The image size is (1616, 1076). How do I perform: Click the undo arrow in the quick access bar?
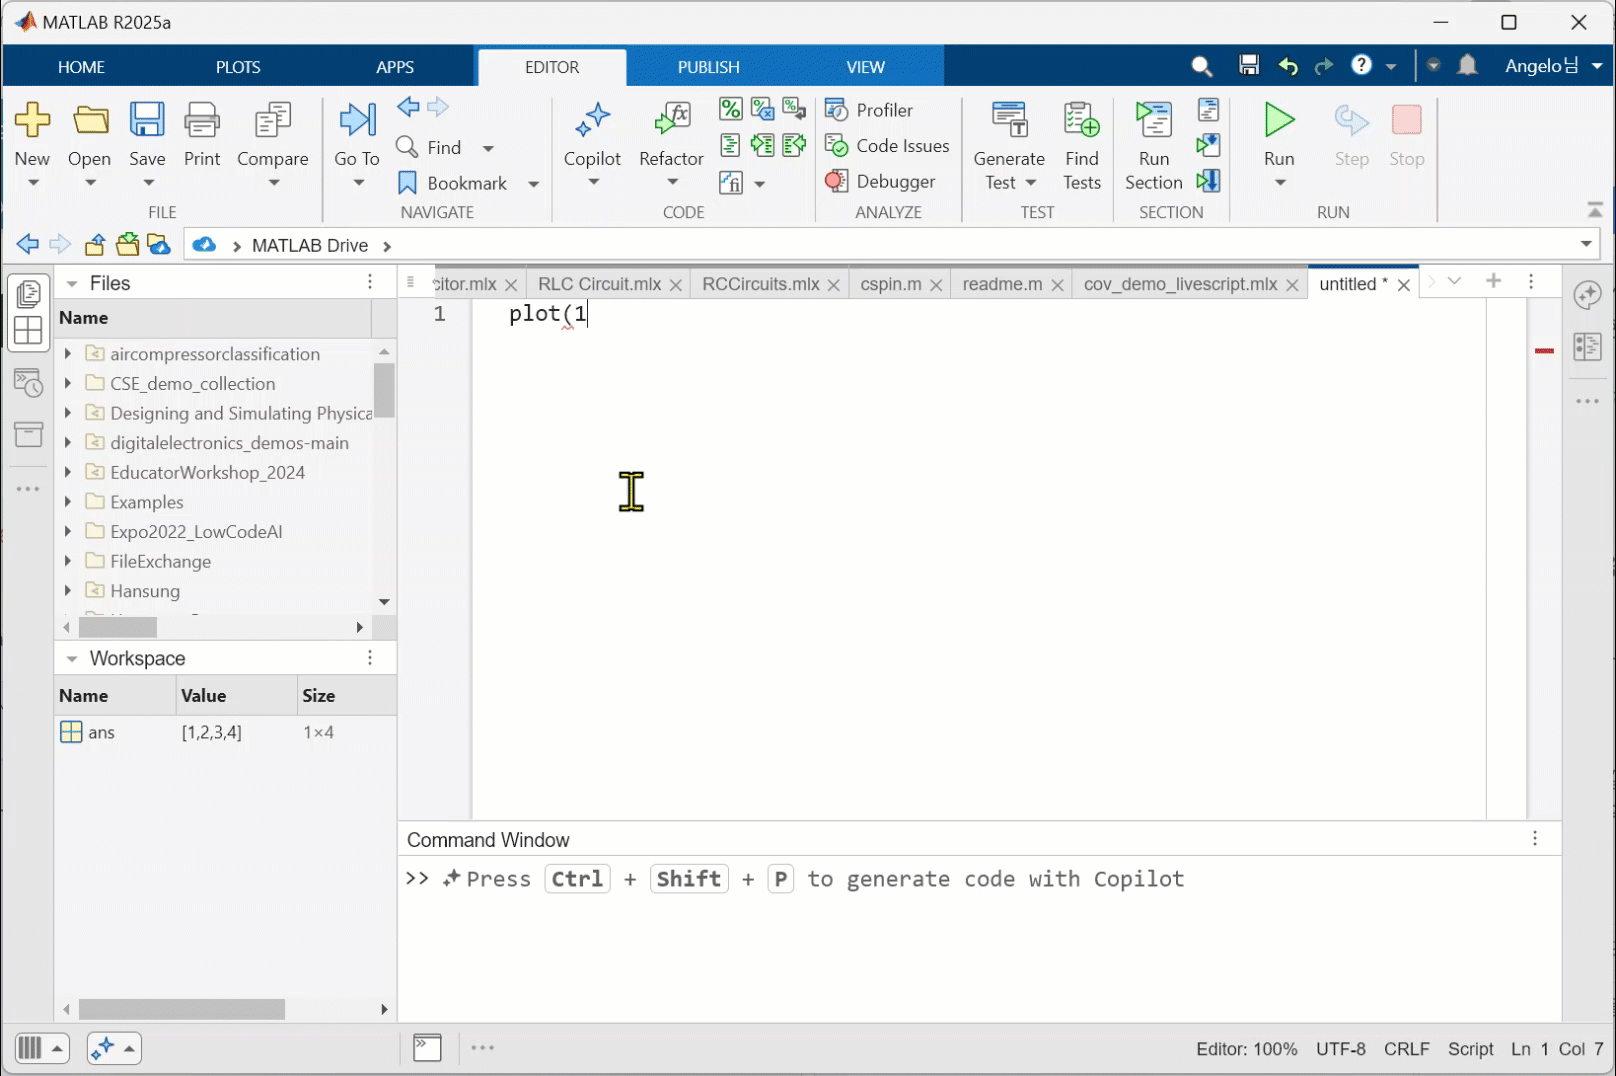click(1288, 66)
